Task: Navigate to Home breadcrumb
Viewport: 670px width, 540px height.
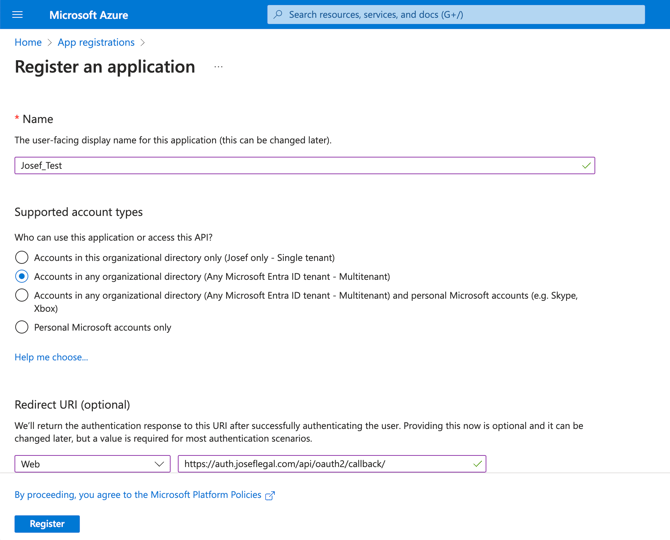Action: (x=28, y=42)
